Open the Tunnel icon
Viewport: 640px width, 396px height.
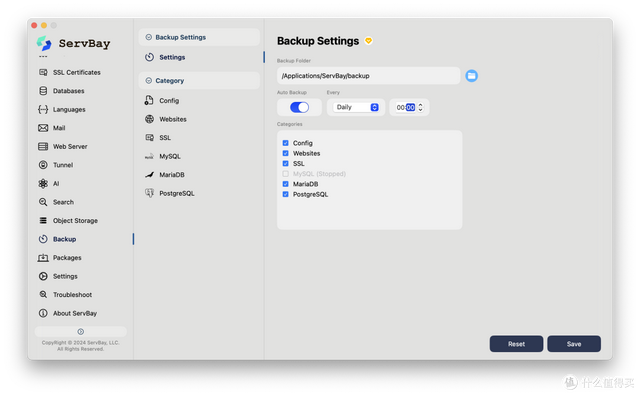point(43,165)
